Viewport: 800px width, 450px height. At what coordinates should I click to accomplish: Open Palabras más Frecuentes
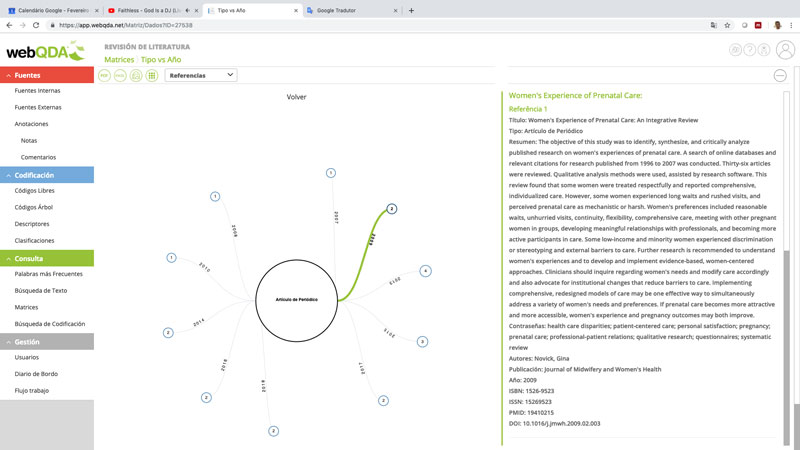click(x=48, y=274)
